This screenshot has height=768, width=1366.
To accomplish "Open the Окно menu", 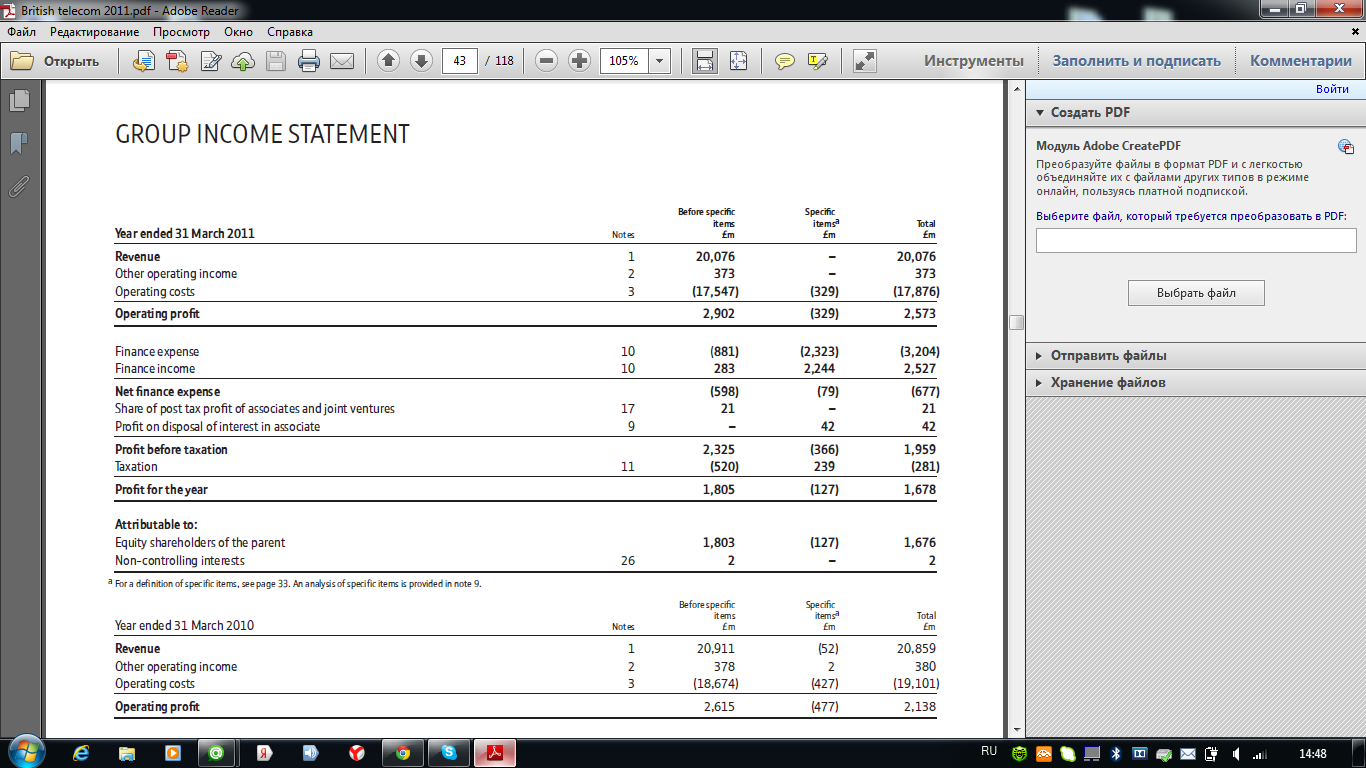I will [238, 32].
